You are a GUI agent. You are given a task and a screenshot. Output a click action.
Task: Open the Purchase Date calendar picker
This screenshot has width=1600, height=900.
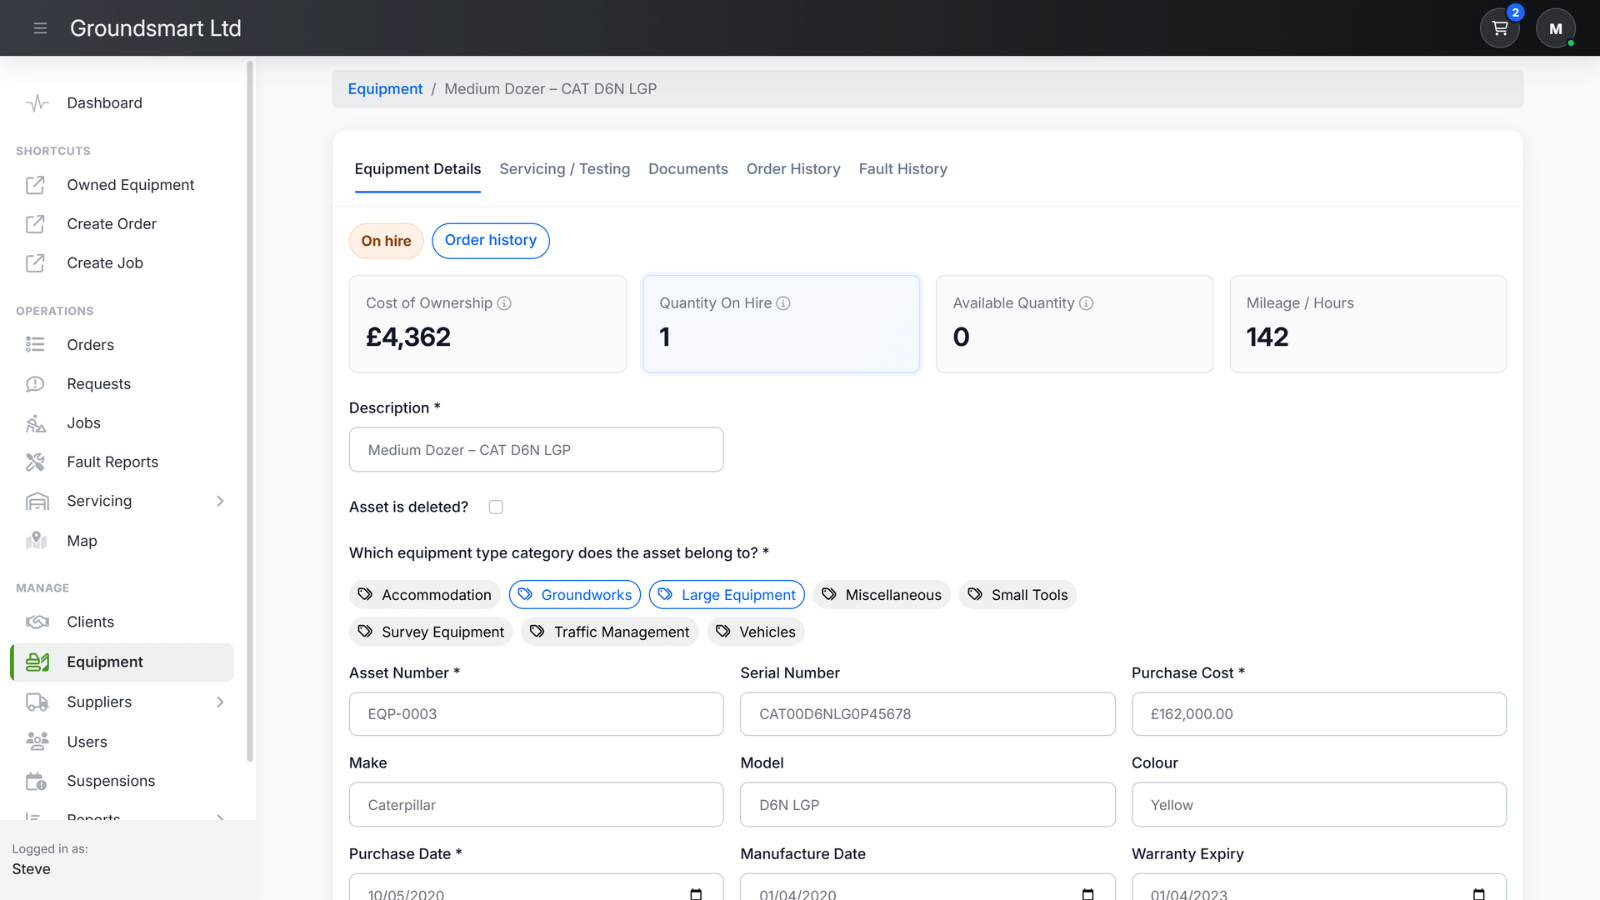click(696, 893)
